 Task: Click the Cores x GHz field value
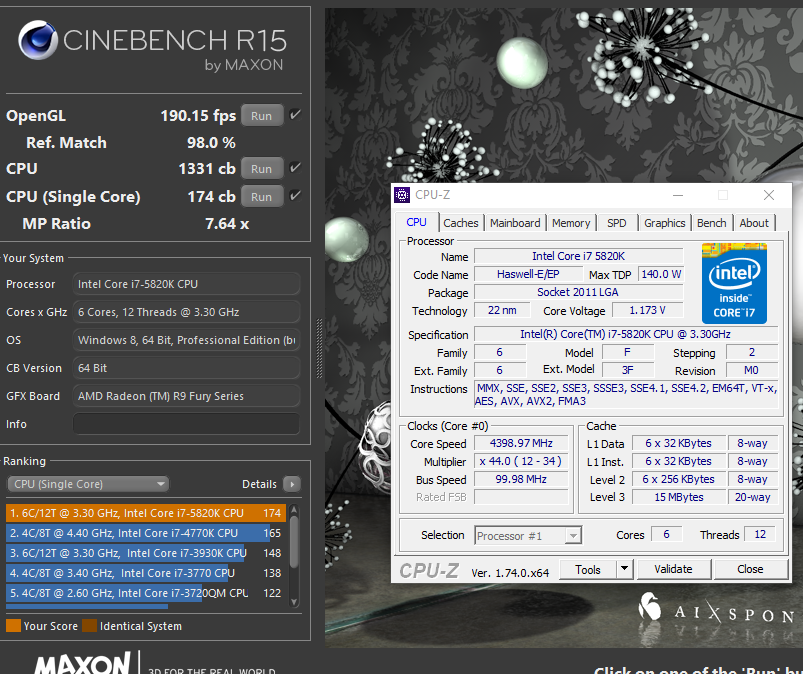coord(186,312)
